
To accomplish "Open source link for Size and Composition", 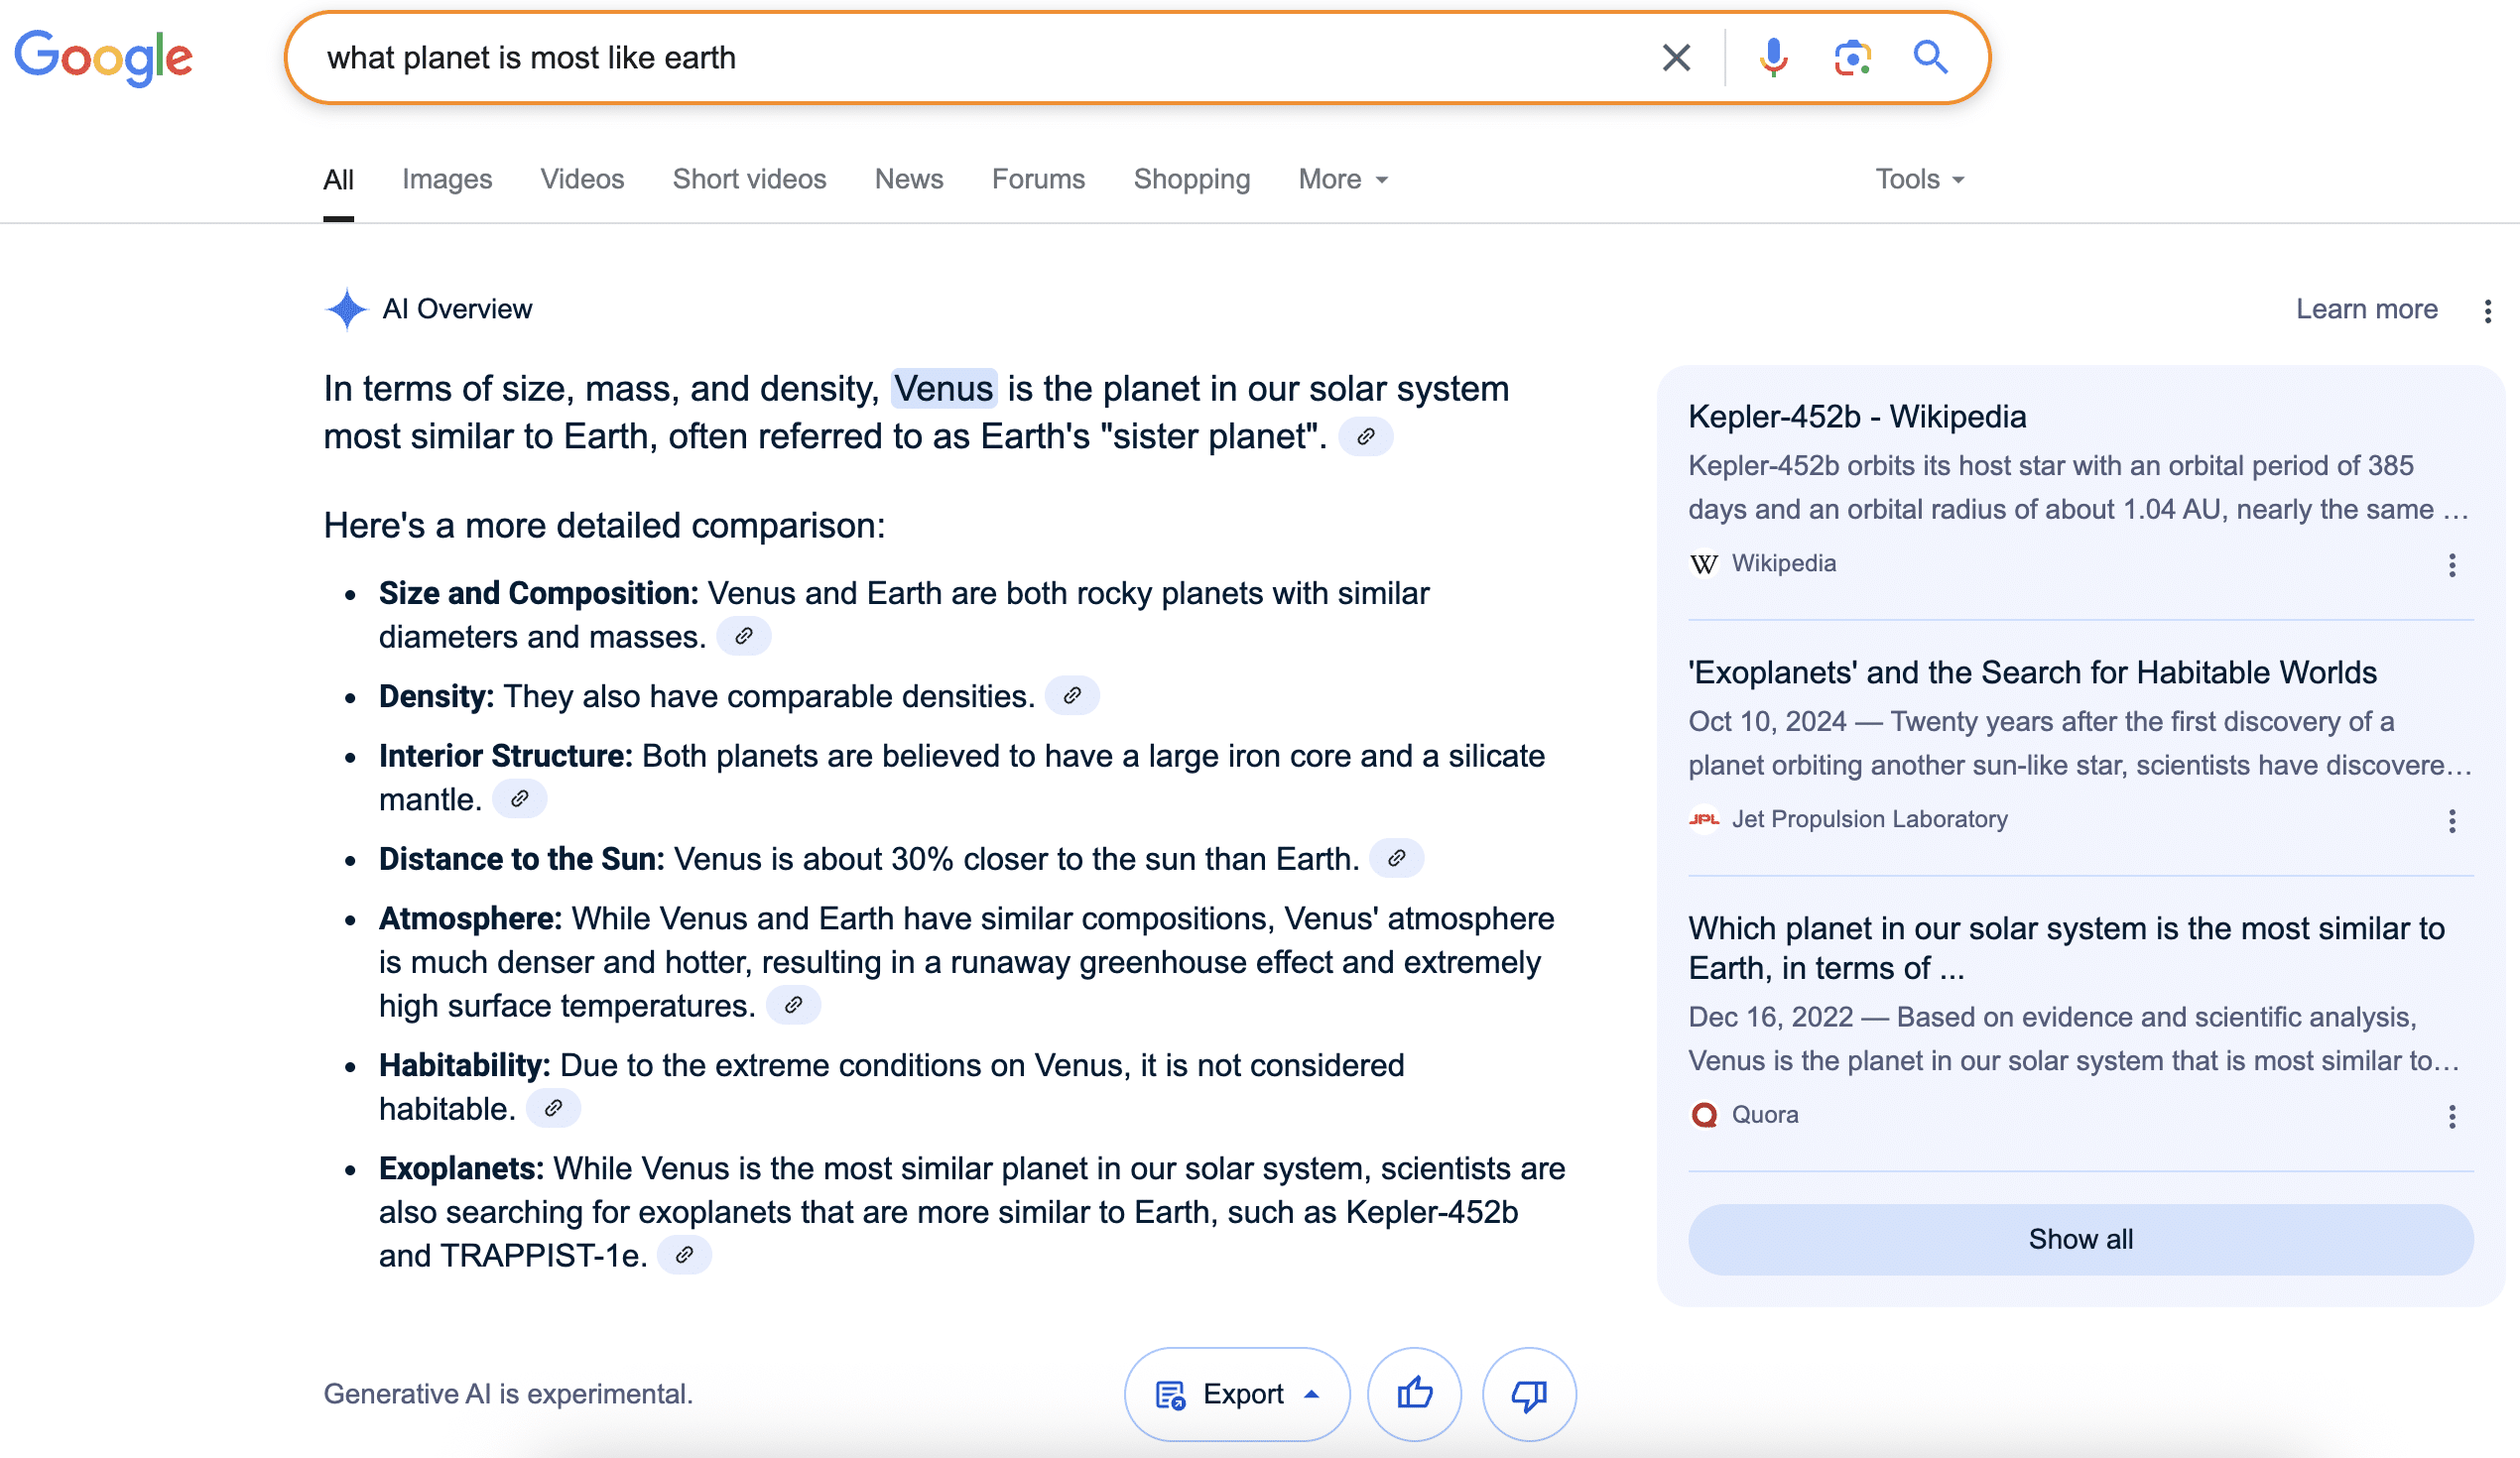I will [x=744, y=637].
